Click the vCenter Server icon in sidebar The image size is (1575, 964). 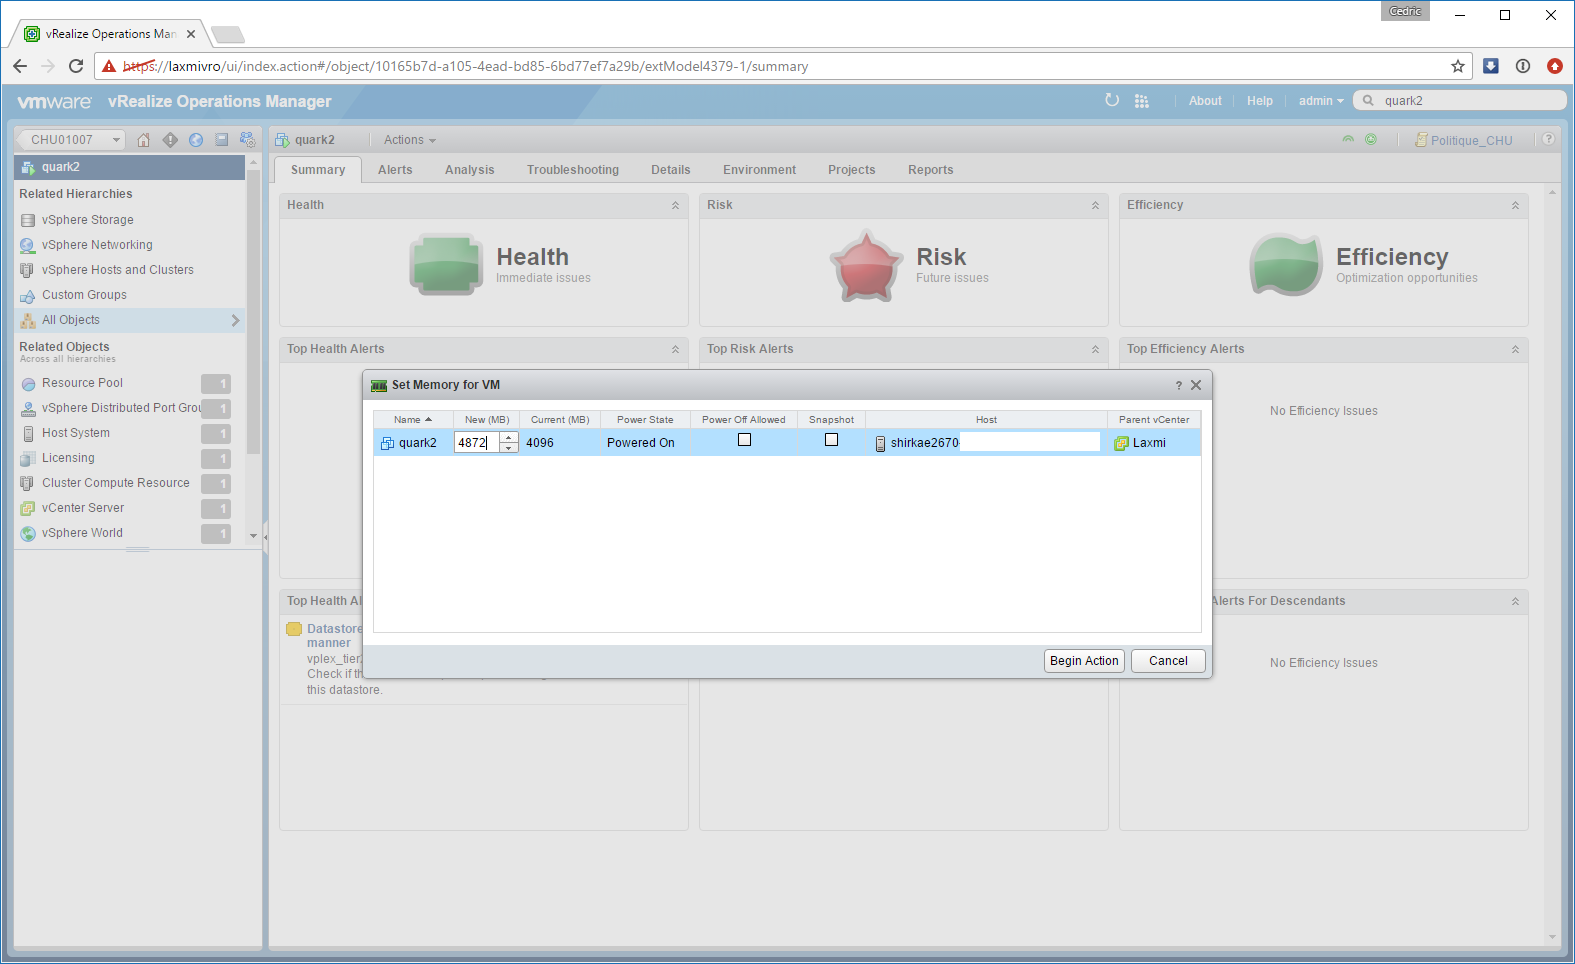point(28,508)
